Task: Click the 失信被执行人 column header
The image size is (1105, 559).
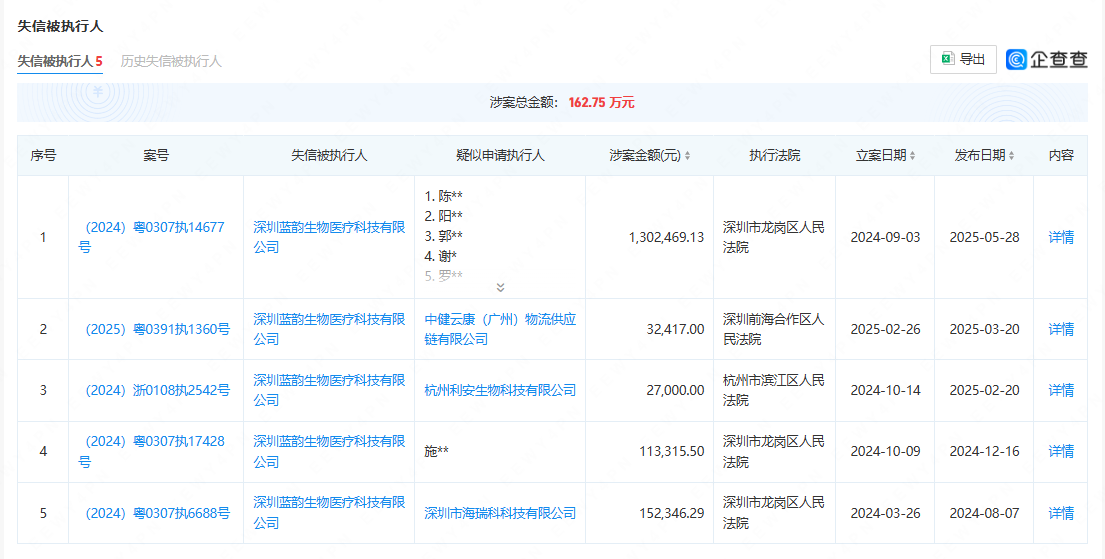Action: point(329,156)
